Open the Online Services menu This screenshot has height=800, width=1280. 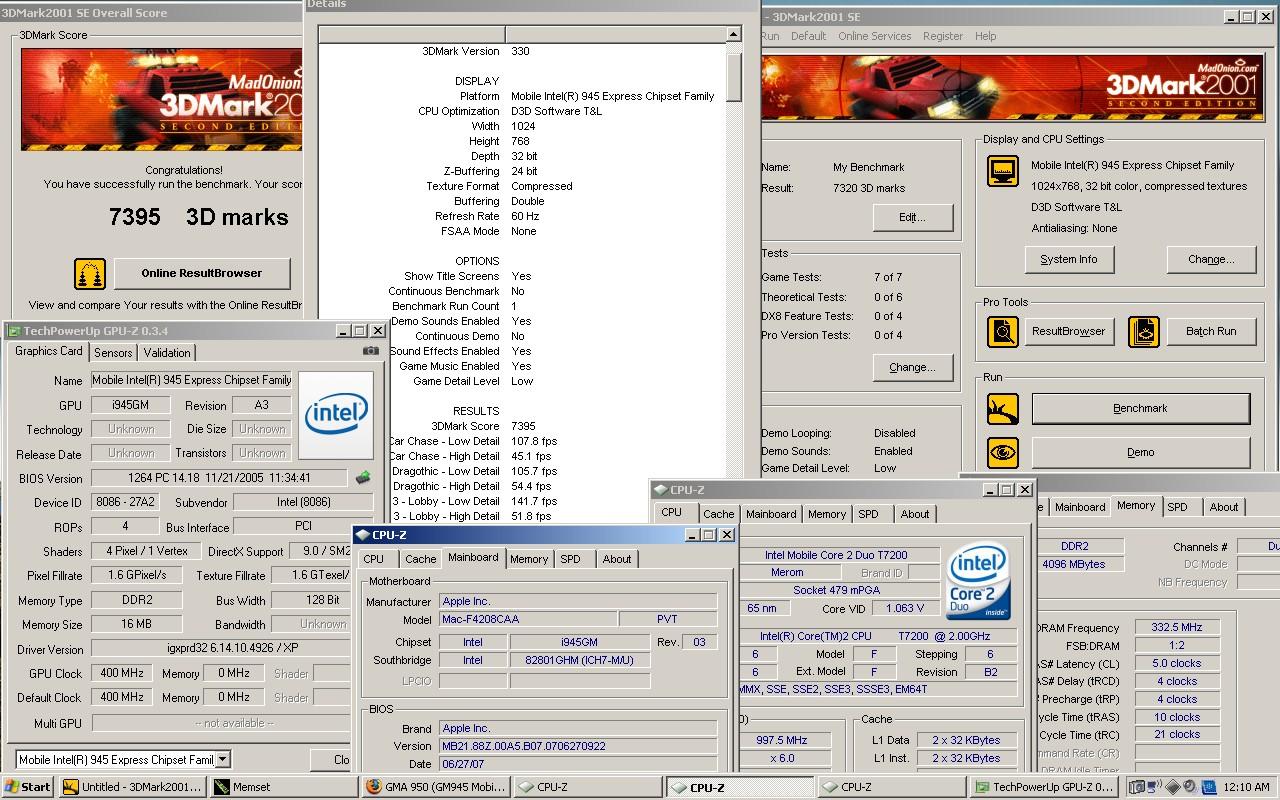(x=874, y=36)
